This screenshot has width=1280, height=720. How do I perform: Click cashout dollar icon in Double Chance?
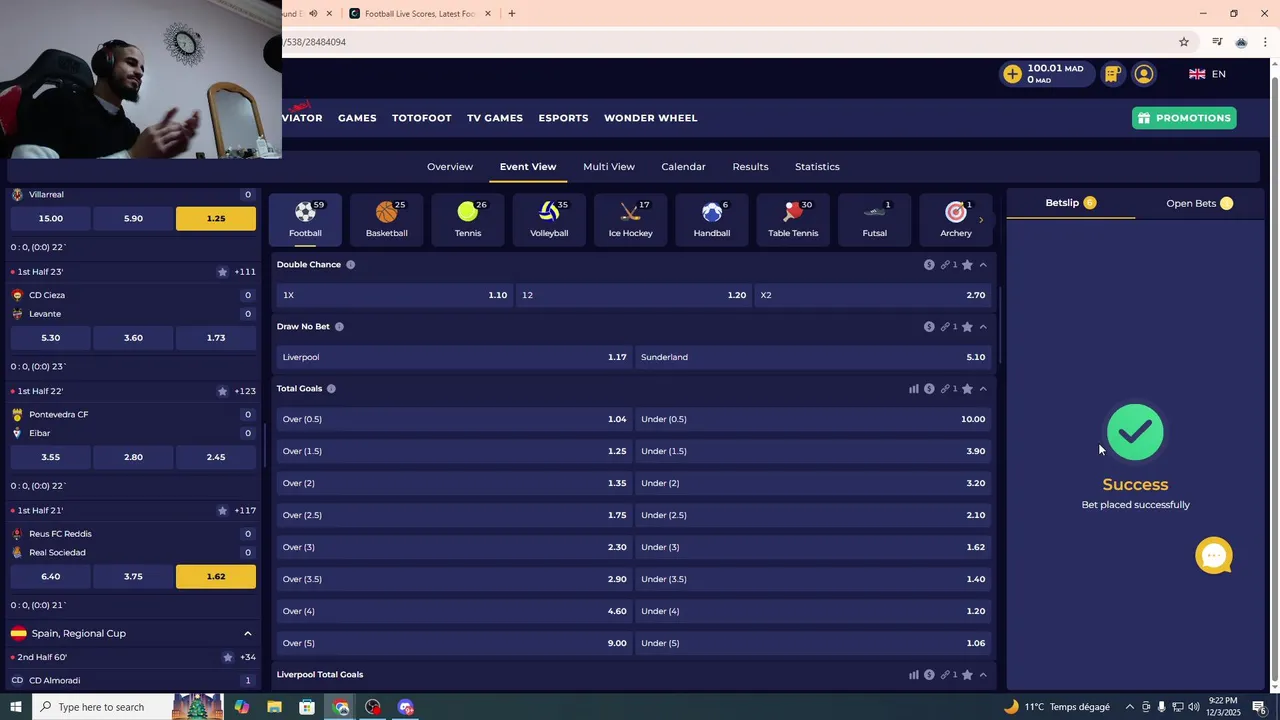(929, 265)
